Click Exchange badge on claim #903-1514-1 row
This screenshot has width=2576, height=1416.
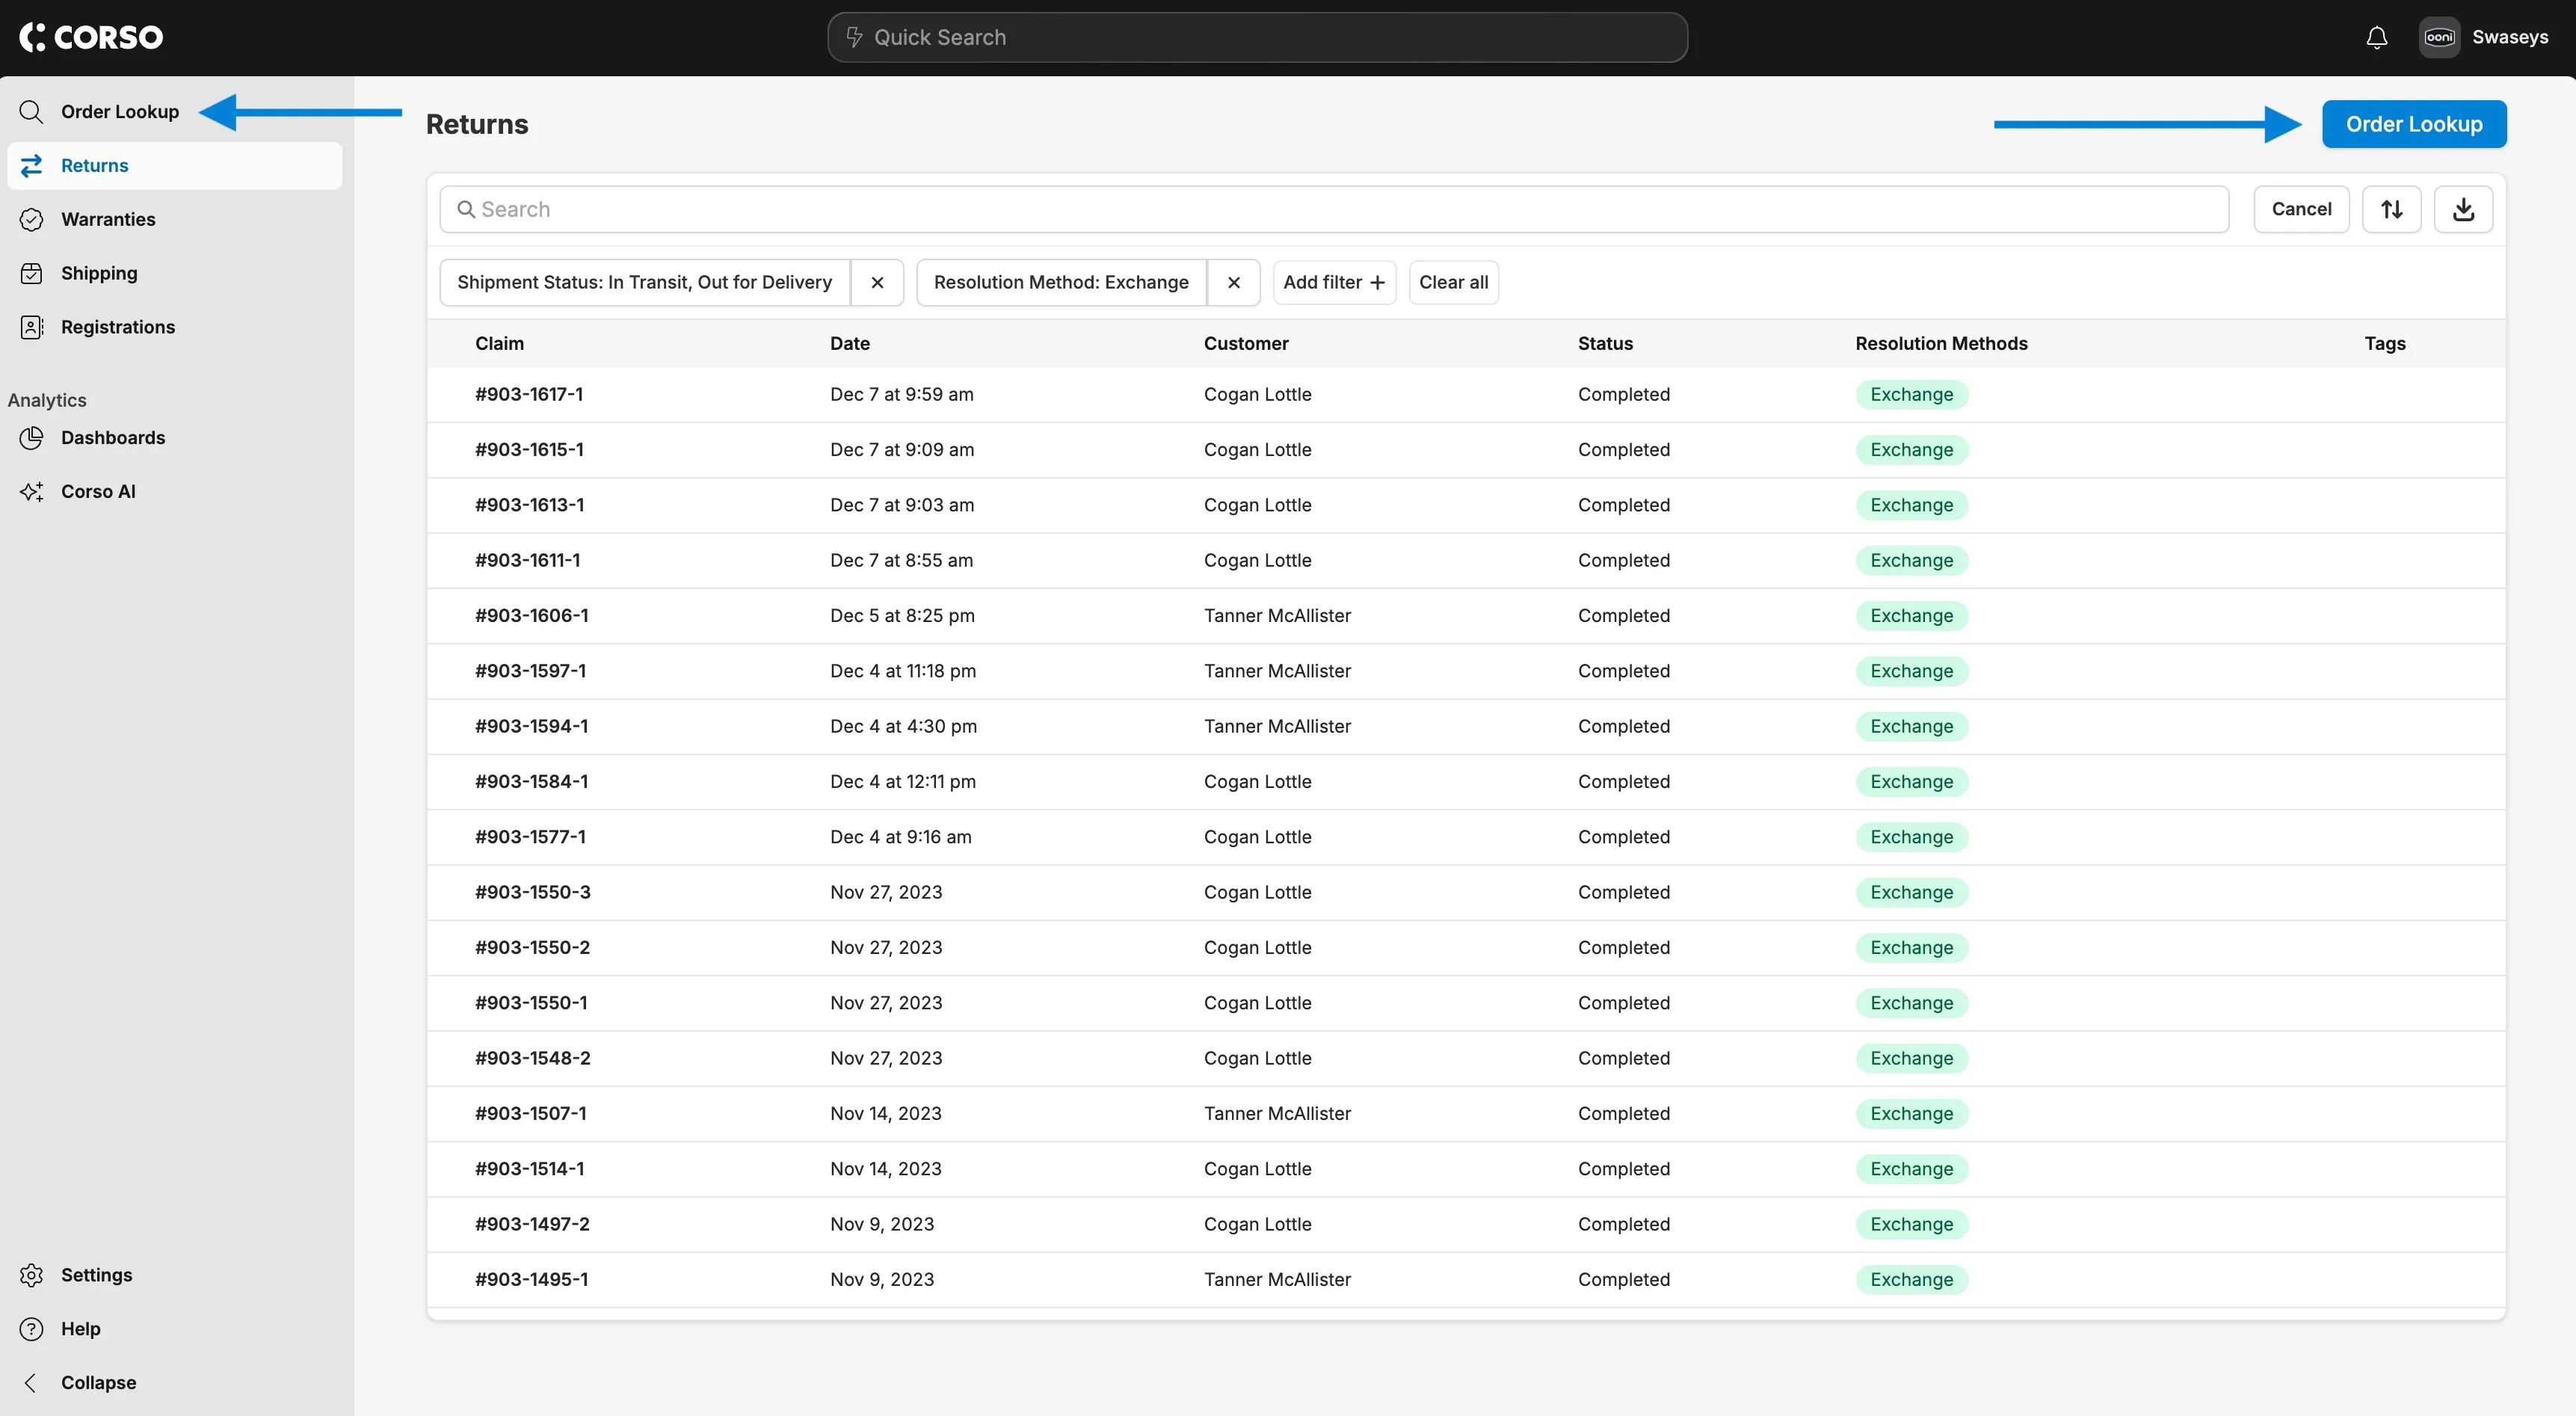tap(1911, 1169)
